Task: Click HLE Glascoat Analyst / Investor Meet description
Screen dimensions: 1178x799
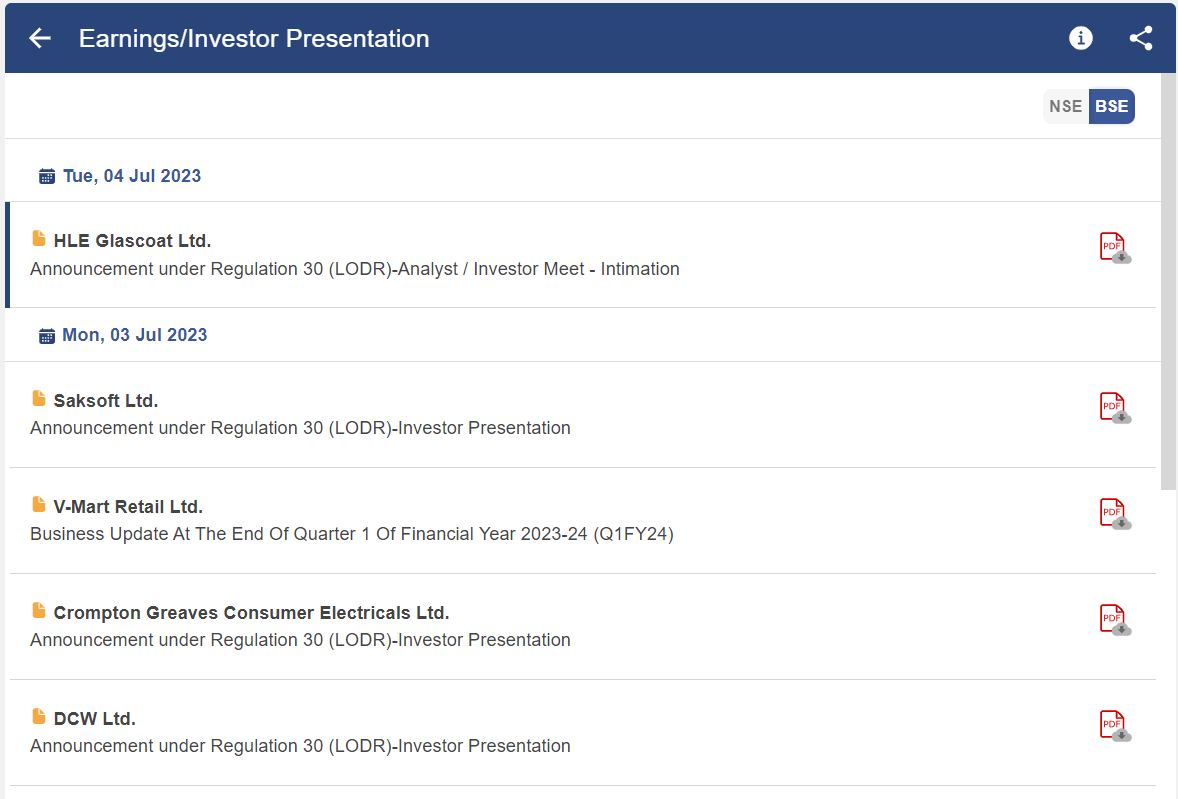Action: point(354,269)
